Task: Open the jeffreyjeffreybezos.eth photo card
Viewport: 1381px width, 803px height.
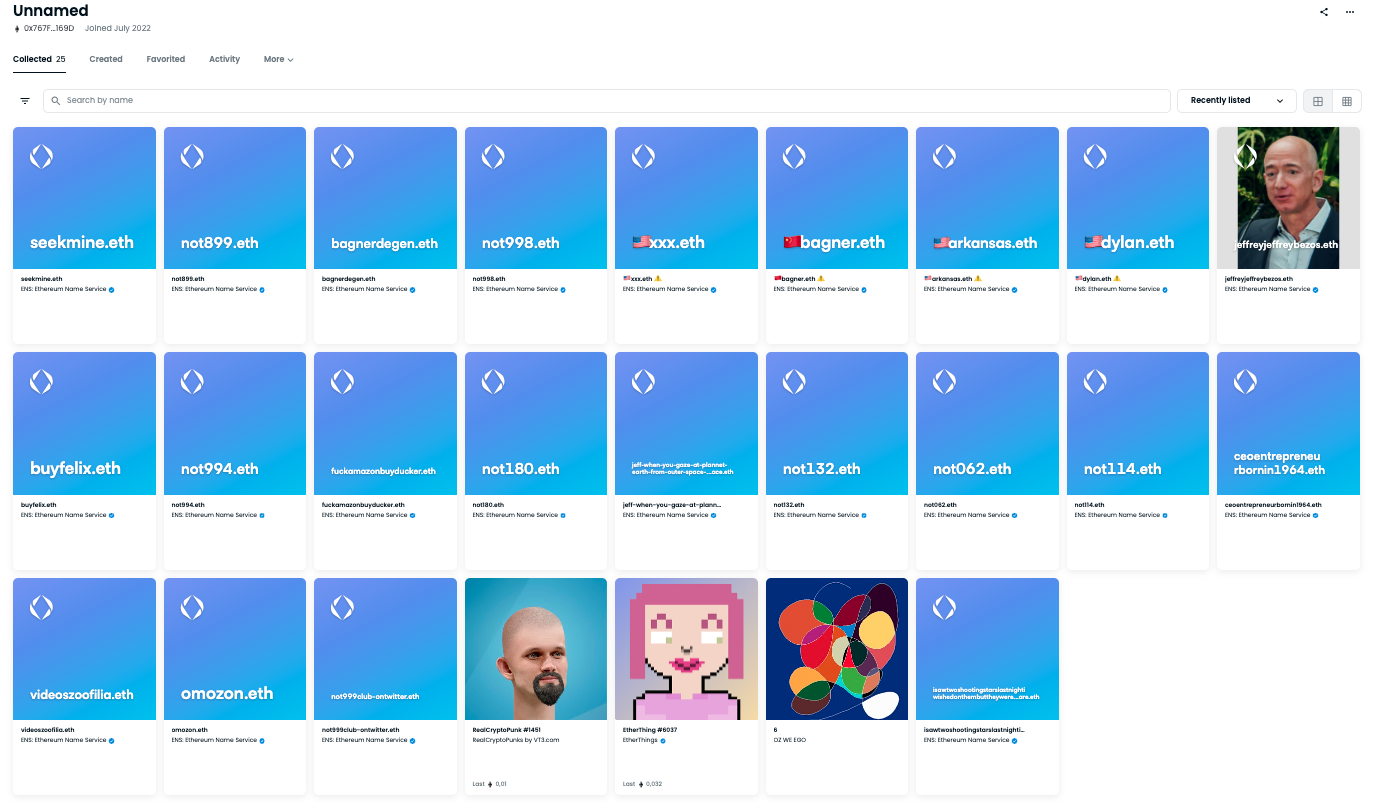Action: click(1288, 198)
